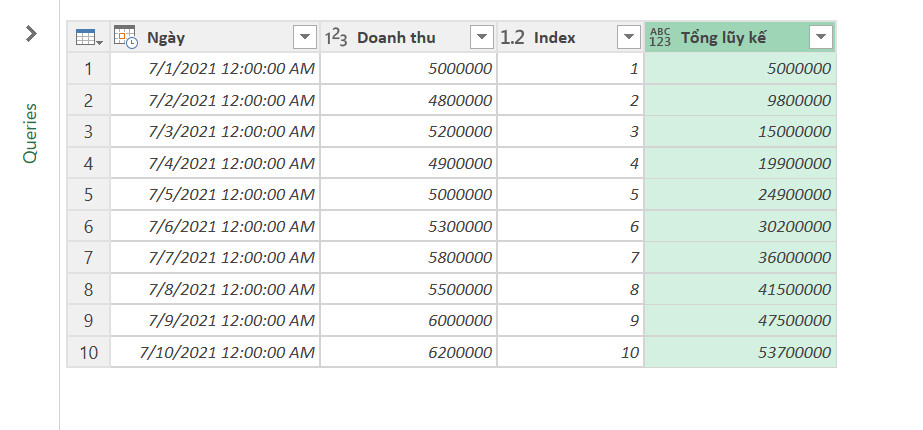Click the whole number type icon of Doanh thu
Screen dimensions: 923x430
tap(336, 38)
